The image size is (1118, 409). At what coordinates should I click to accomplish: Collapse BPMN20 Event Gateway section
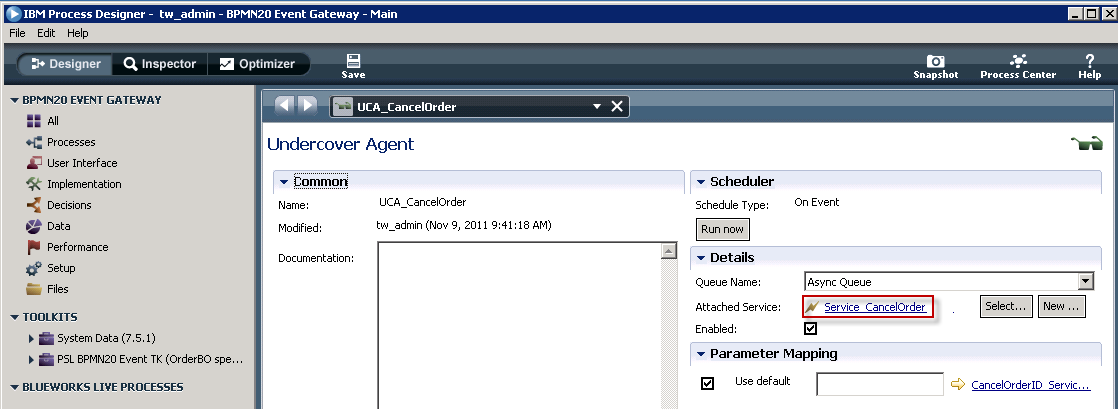[x=14, y=100]
